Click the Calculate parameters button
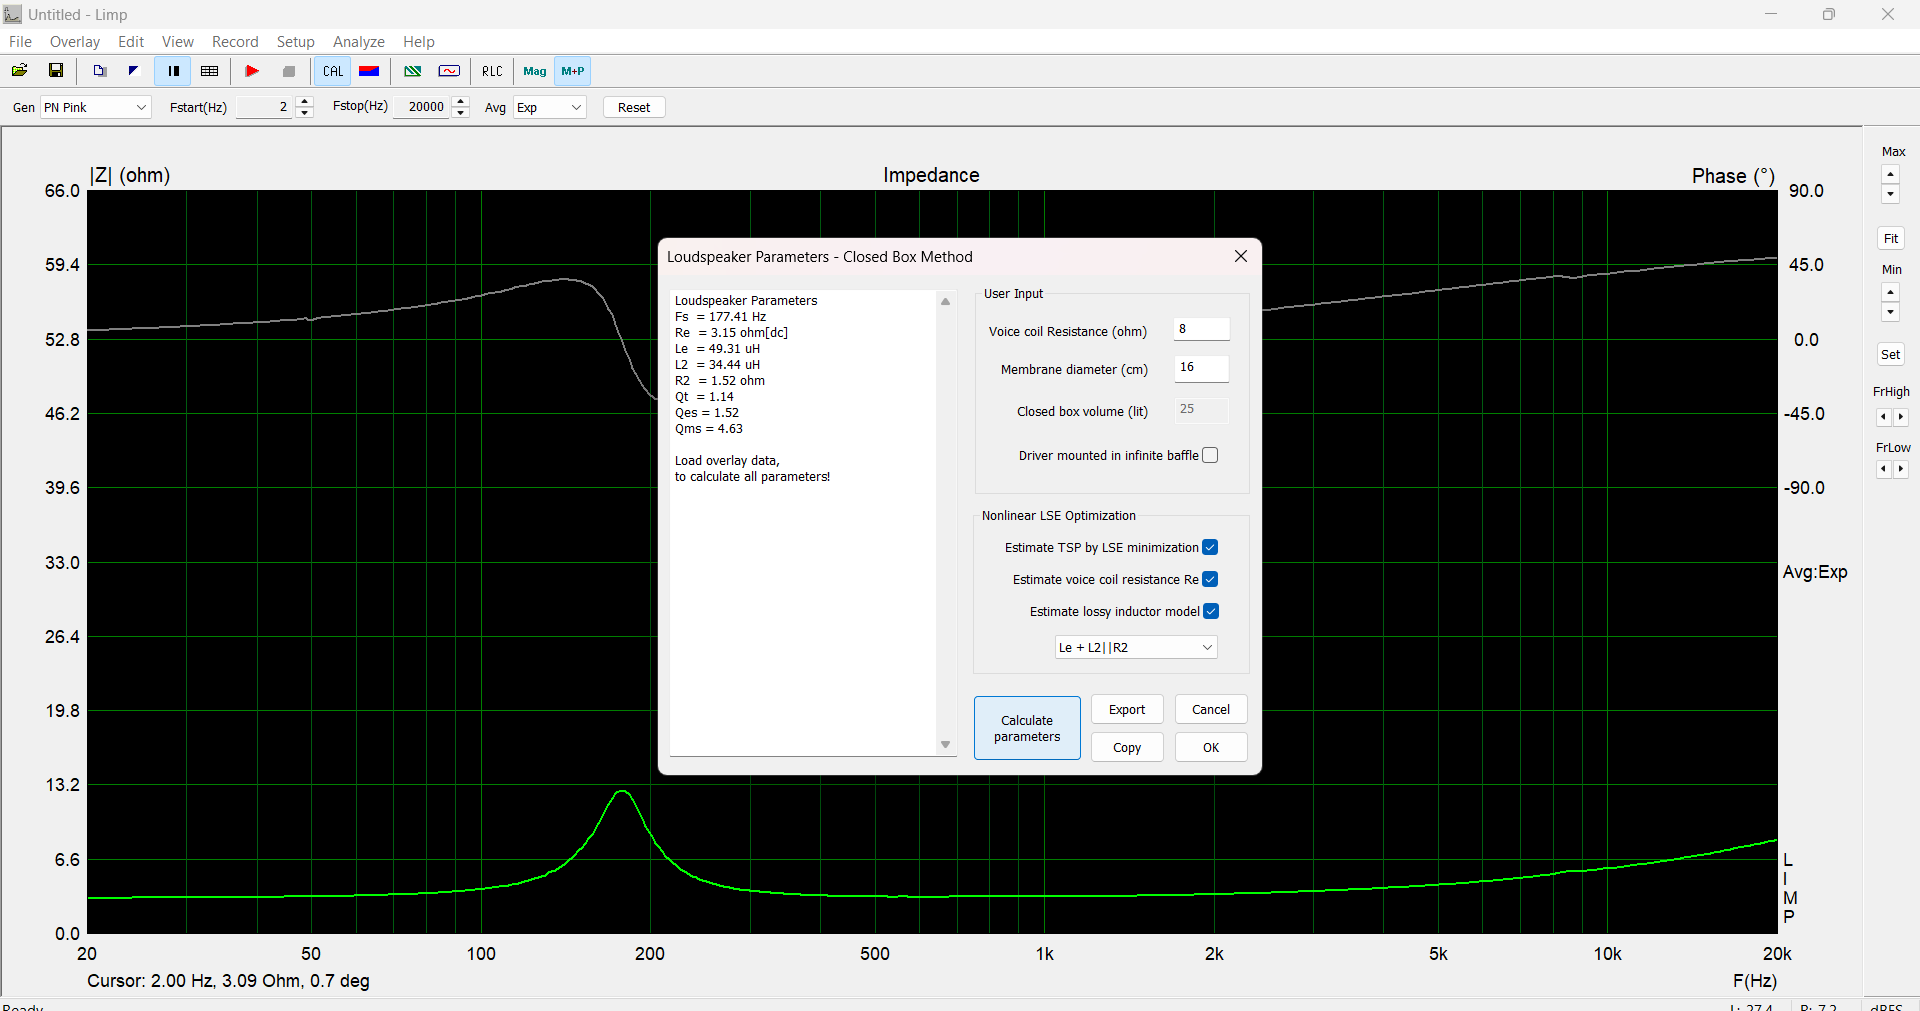The height and width of the screenshot is (1011, 1920). click(x=1027, y=728)
